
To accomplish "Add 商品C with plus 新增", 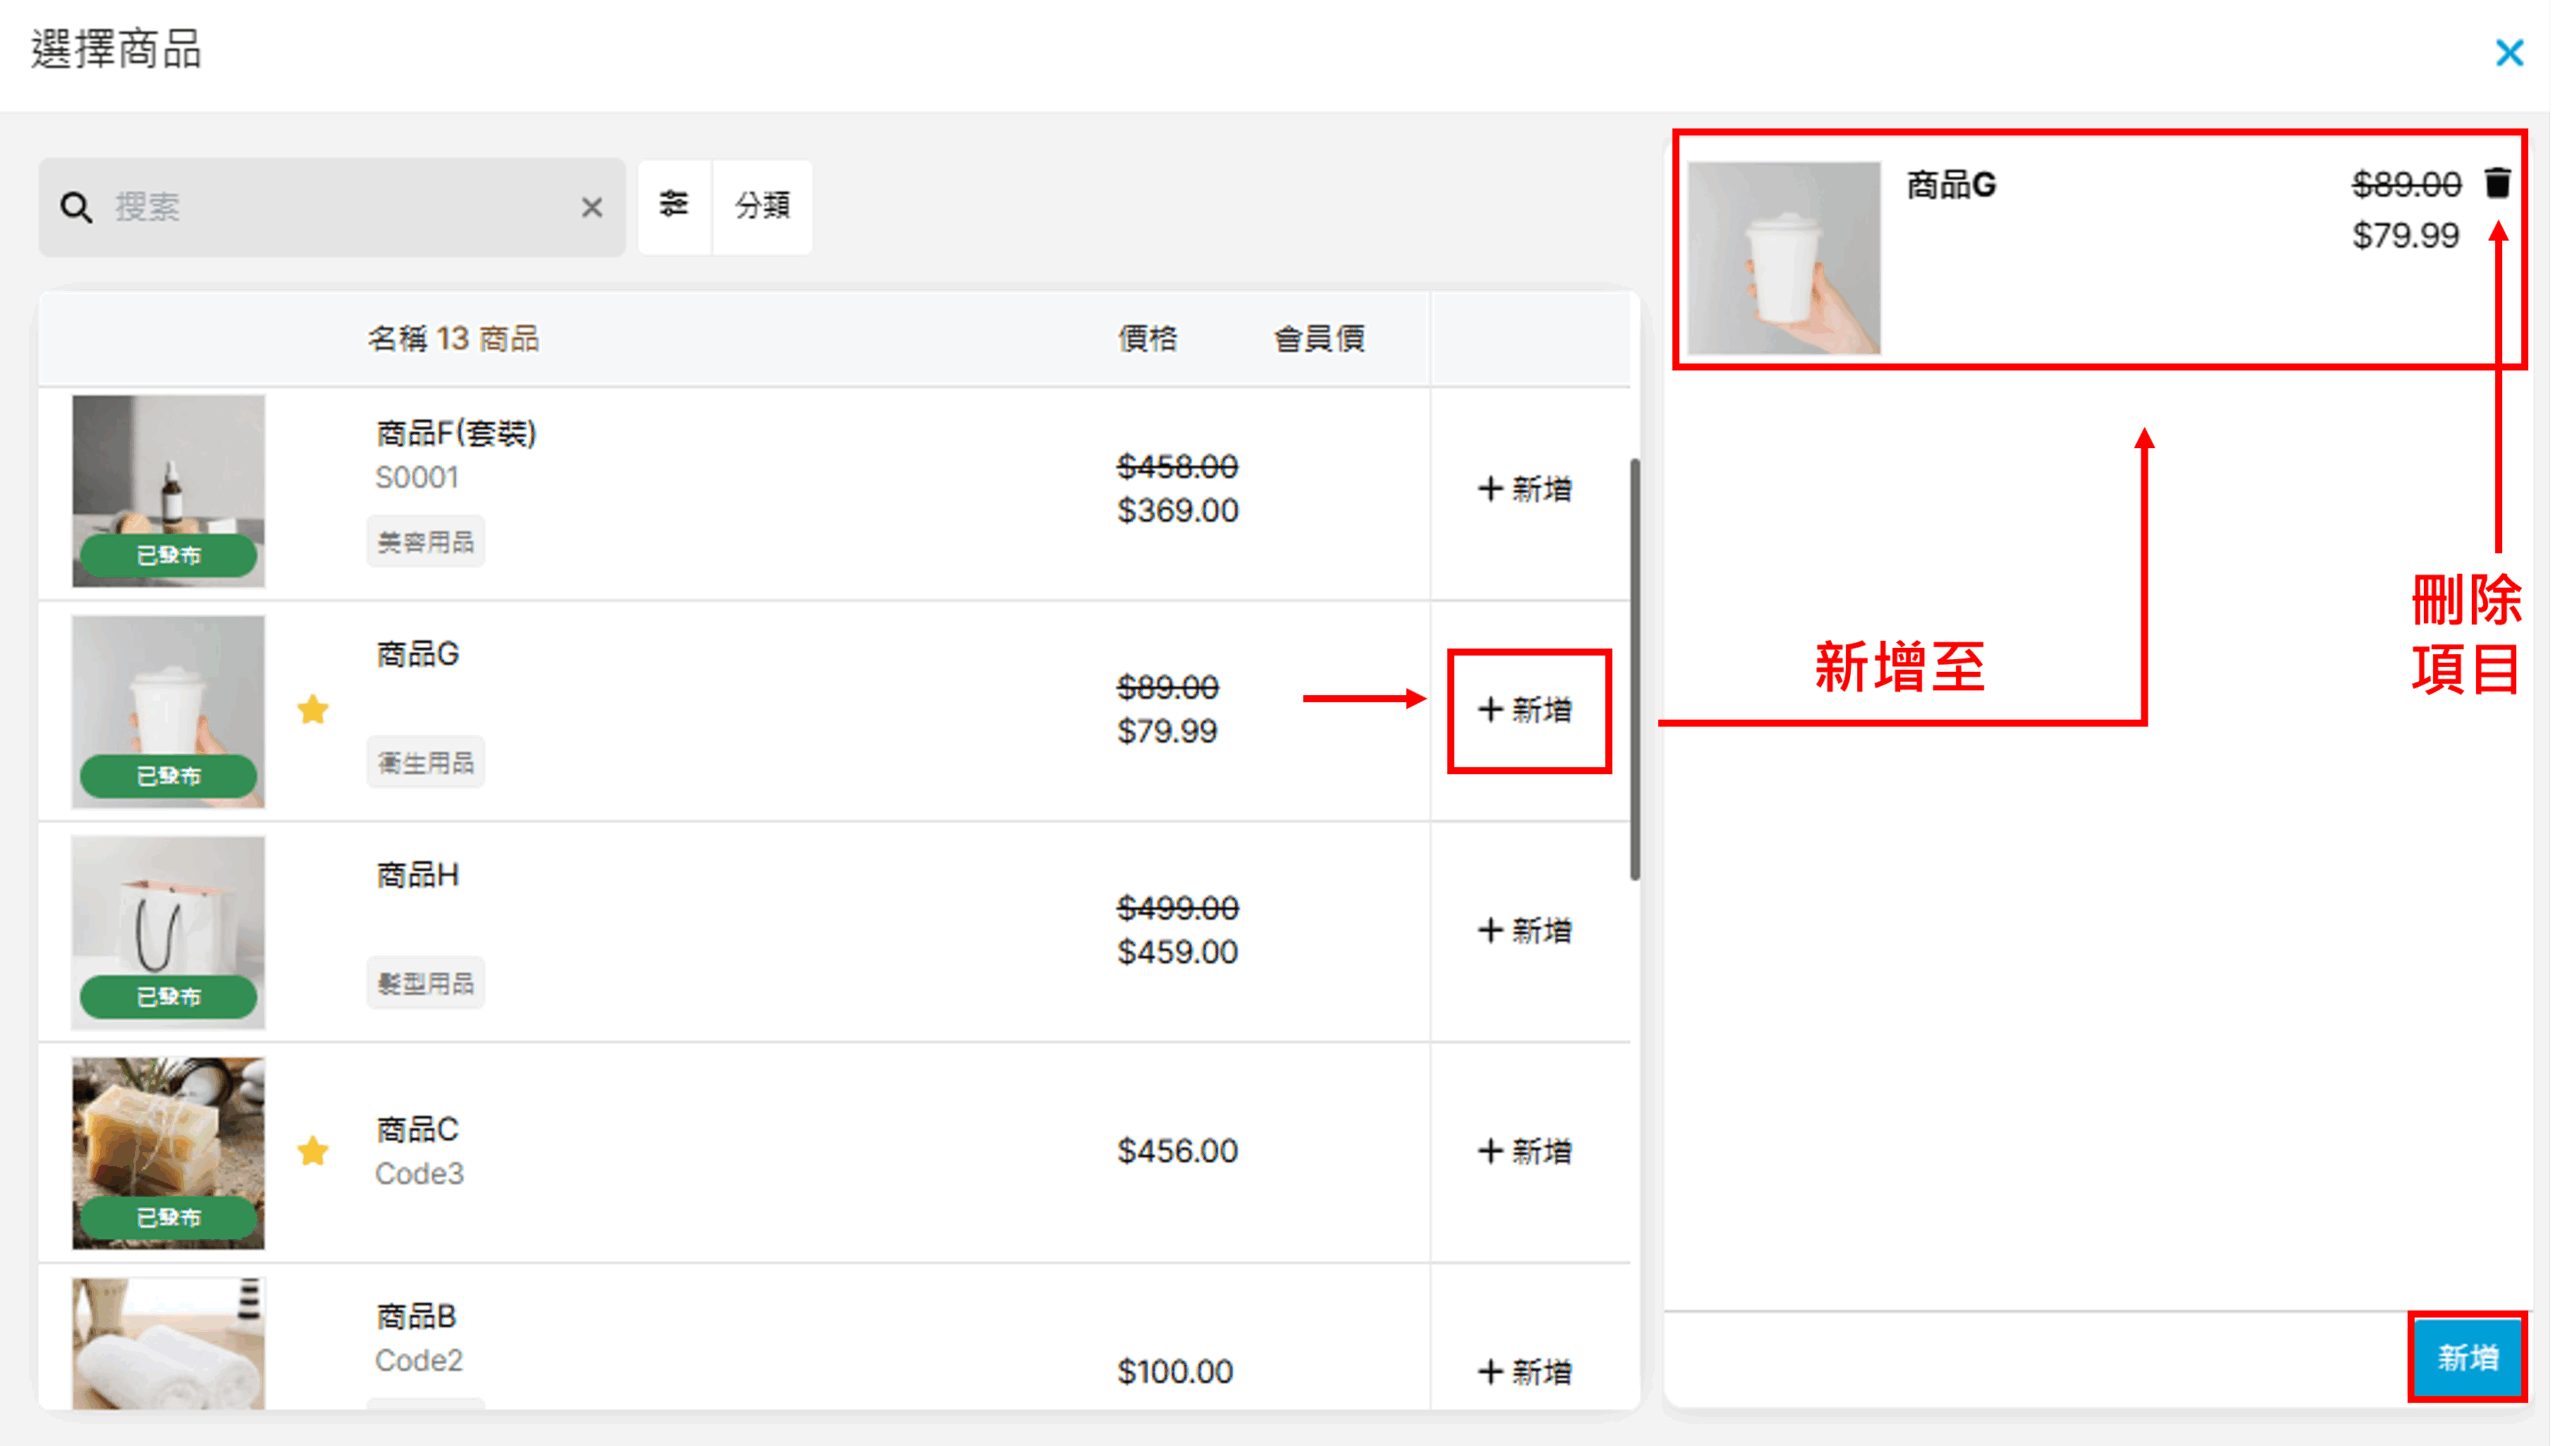I will point(1525,1151).
